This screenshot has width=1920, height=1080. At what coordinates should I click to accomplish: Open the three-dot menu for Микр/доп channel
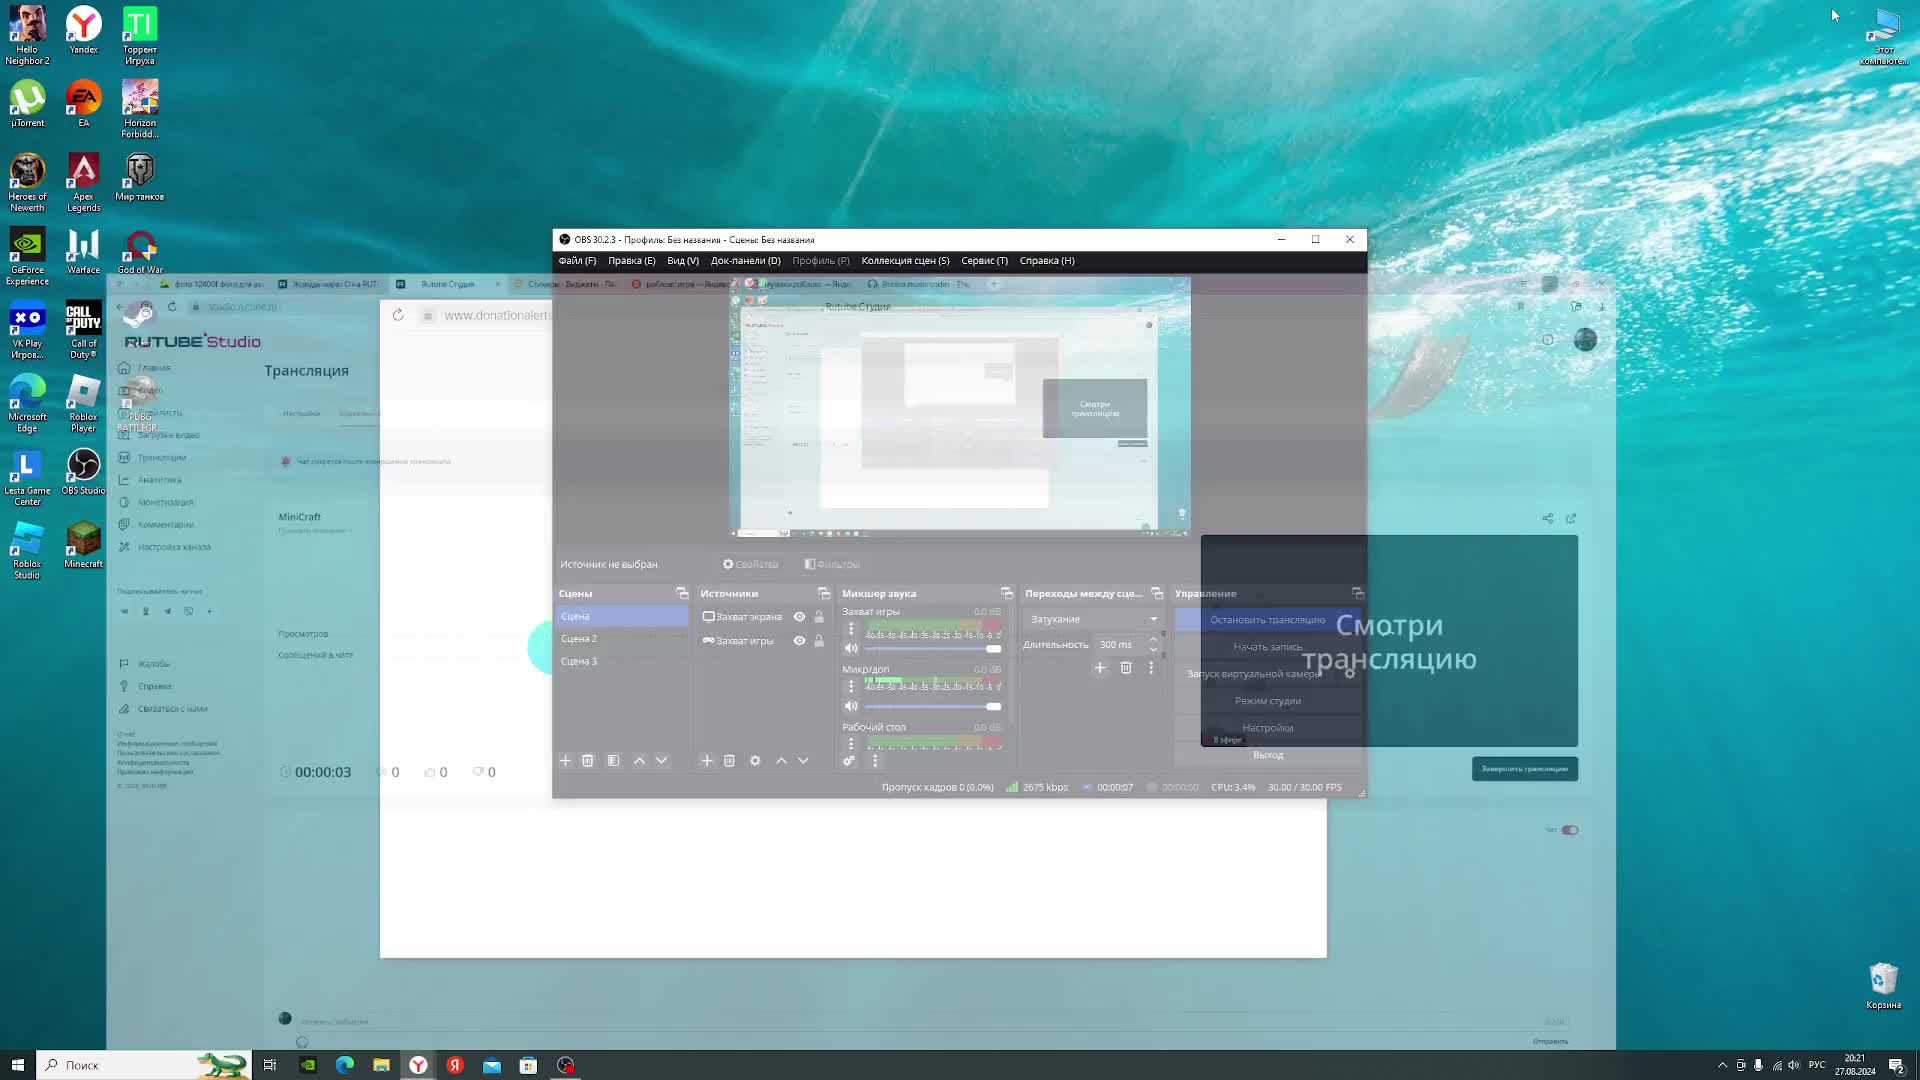851,686
